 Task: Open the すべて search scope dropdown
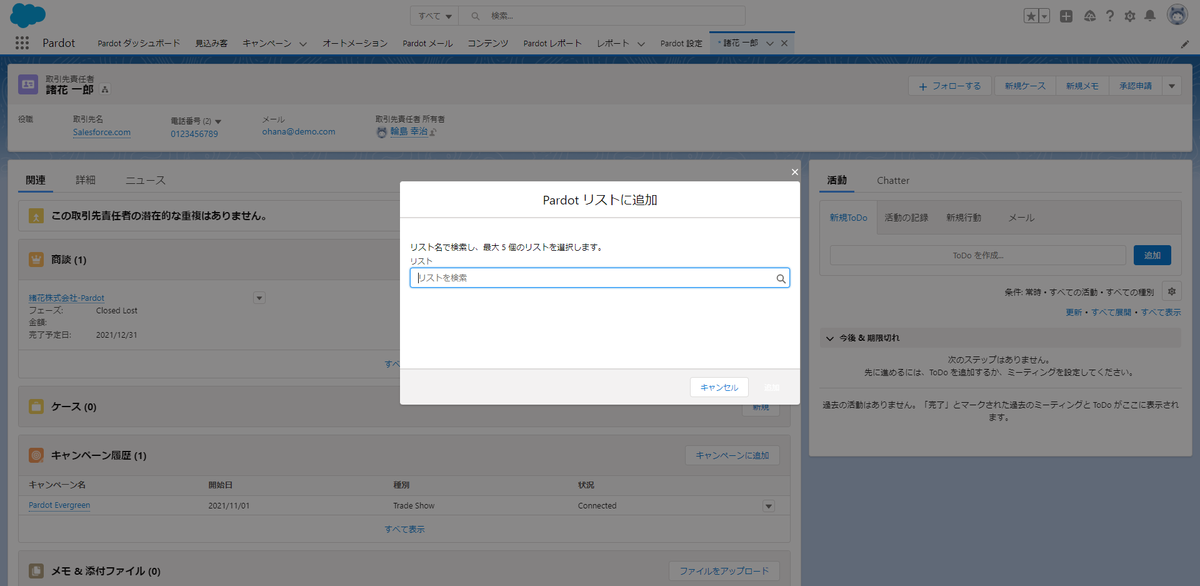pos(434,16)
